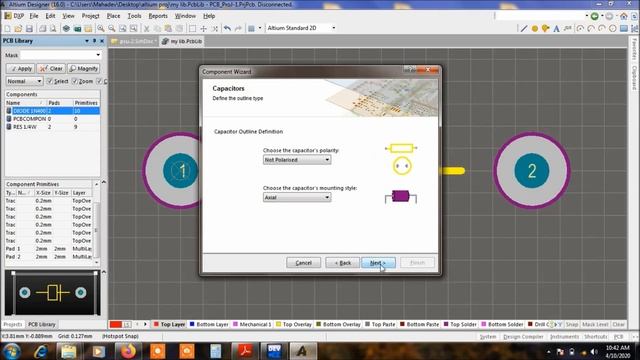The height and width of the screenshot is (360, 640).
Task: Open the Mask dropdown in PCB Library
Action: point(98,55)
